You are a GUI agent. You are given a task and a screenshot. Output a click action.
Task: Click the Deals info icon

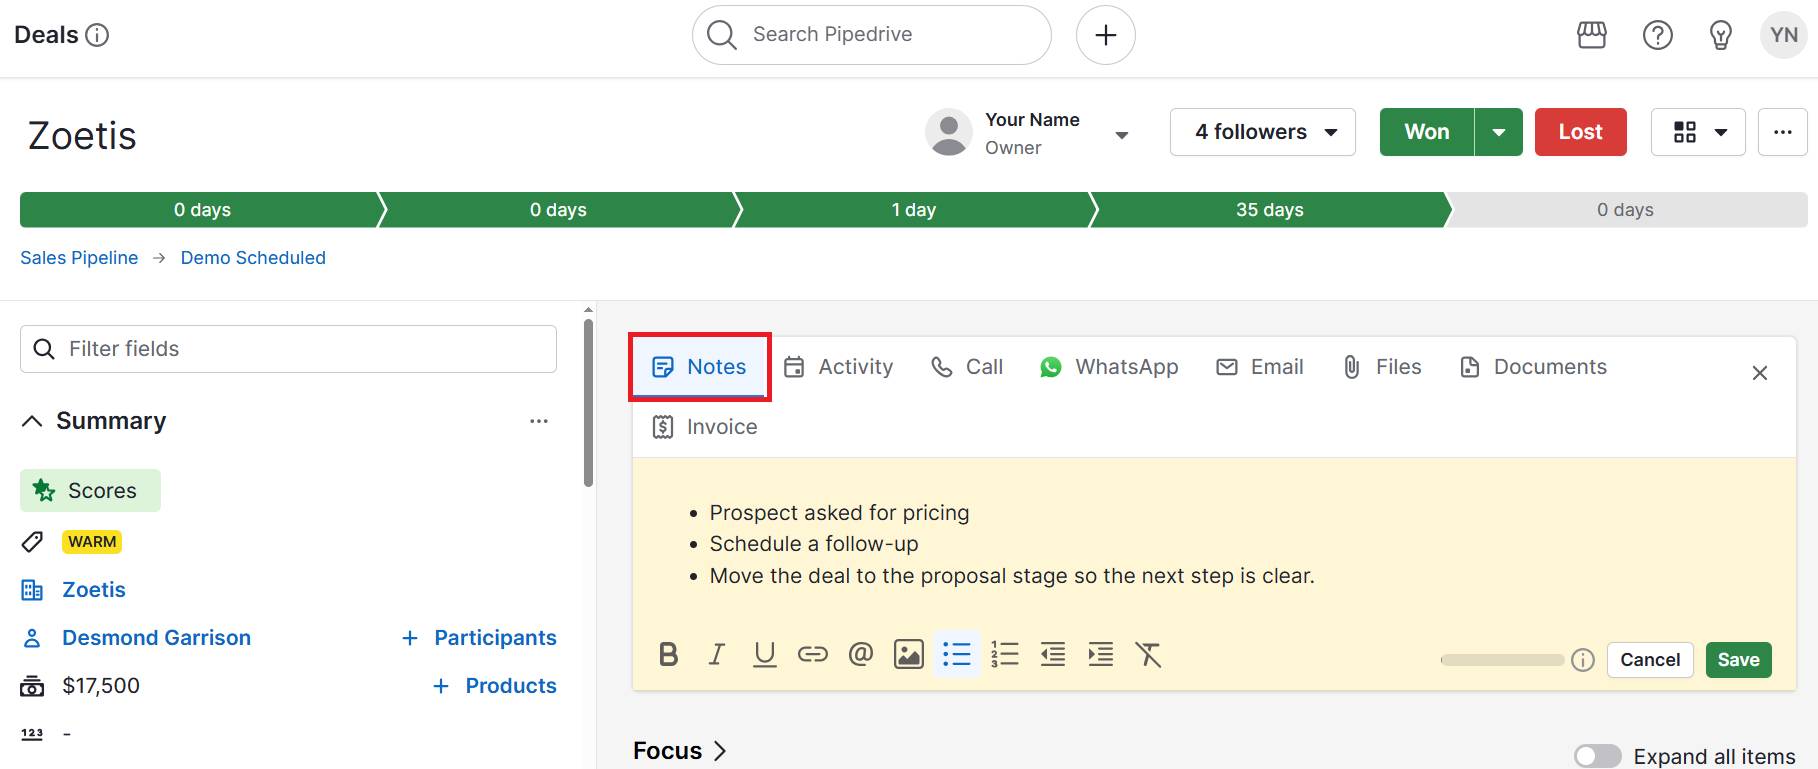click(x=97, y=35)
